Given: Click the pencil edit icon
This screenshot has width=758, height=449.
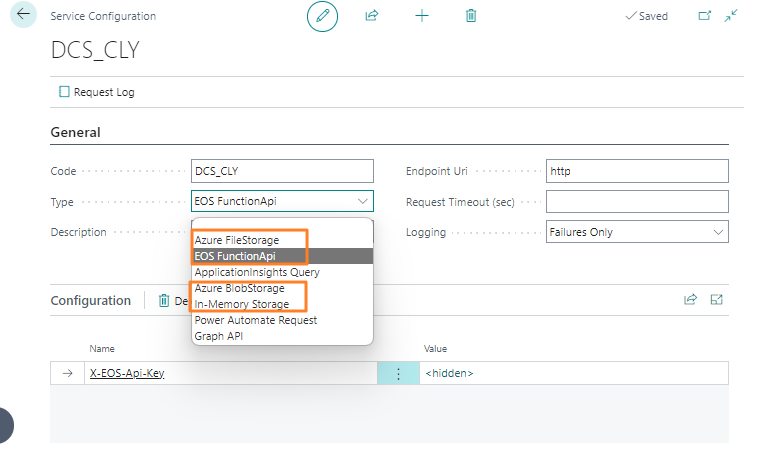Looking at the screenshot, I should (322, 16).
